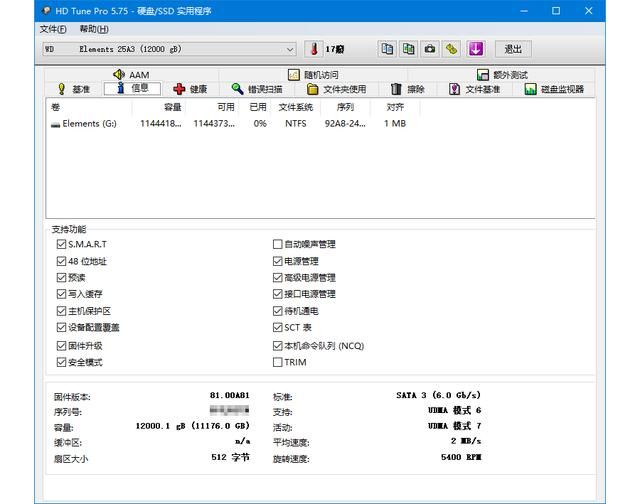Click the benchmark lightbulb icon
Screen dimensions: 640x504
click(62, 89)
